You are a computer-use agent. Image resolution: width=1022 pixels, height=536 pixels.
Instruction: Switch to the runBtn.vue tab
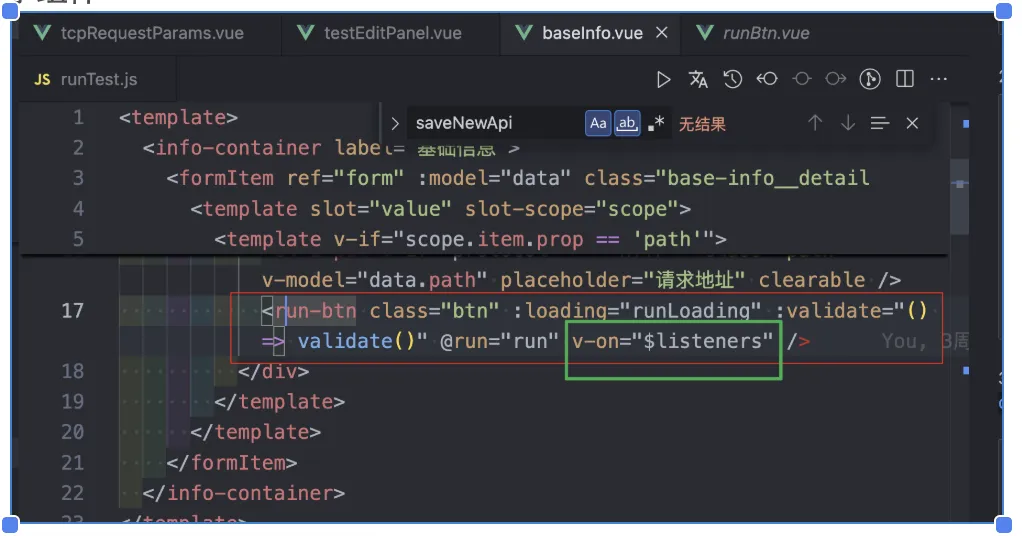click(x=765, y=33)
